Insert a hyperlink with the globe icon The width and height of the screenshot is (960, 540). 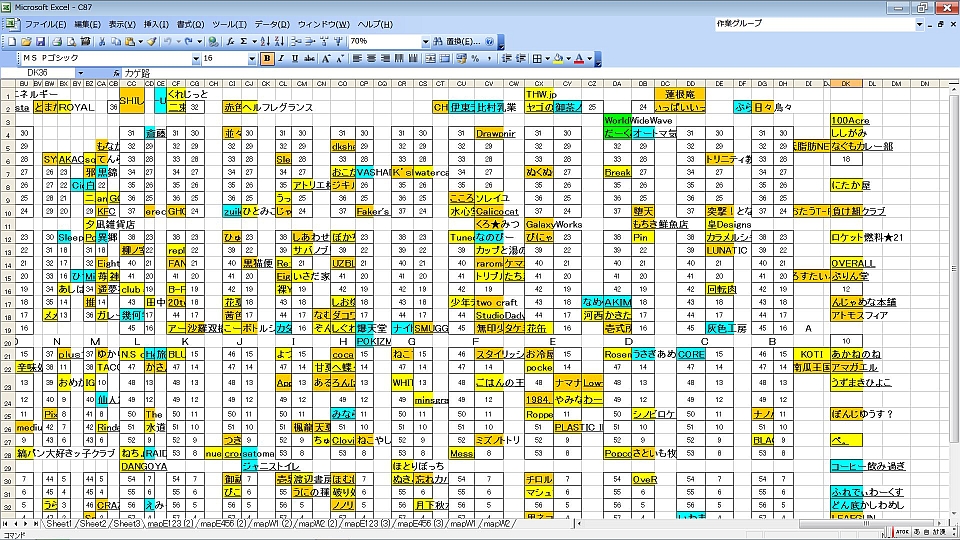pyautogui.click(x=213, y=42)
